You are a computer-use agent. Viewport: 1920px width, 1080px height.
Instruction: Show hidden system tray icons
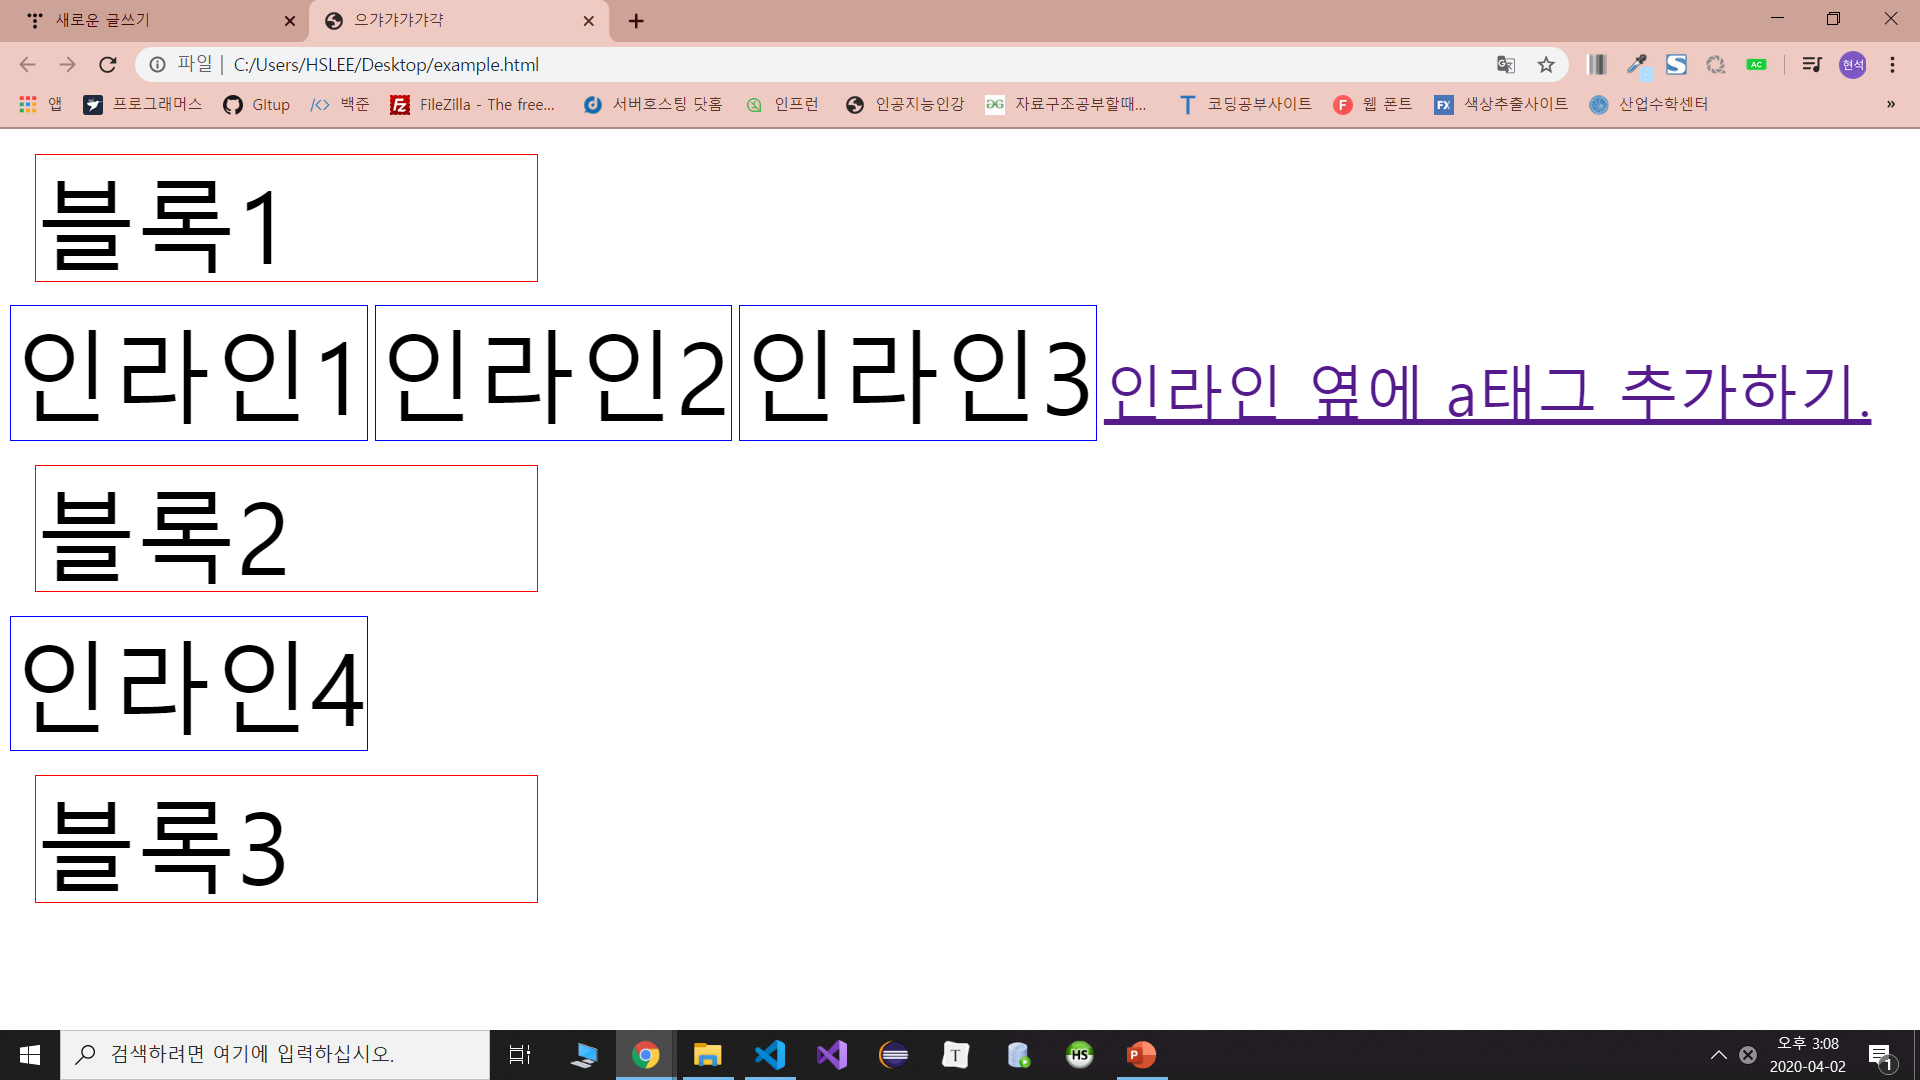tap(1719, 1055)
